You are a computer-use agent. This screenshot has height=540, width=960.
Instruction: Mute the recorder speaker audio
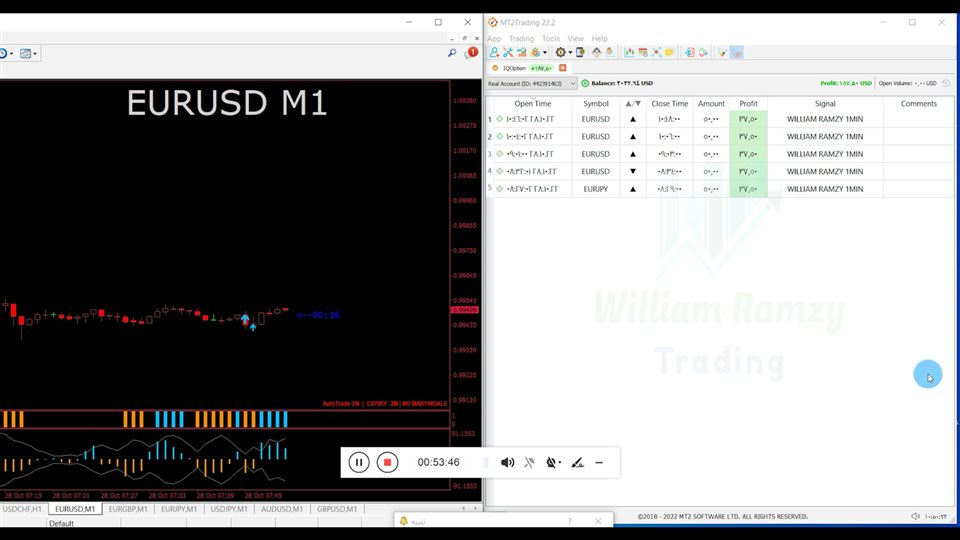[x=507, y=462]
